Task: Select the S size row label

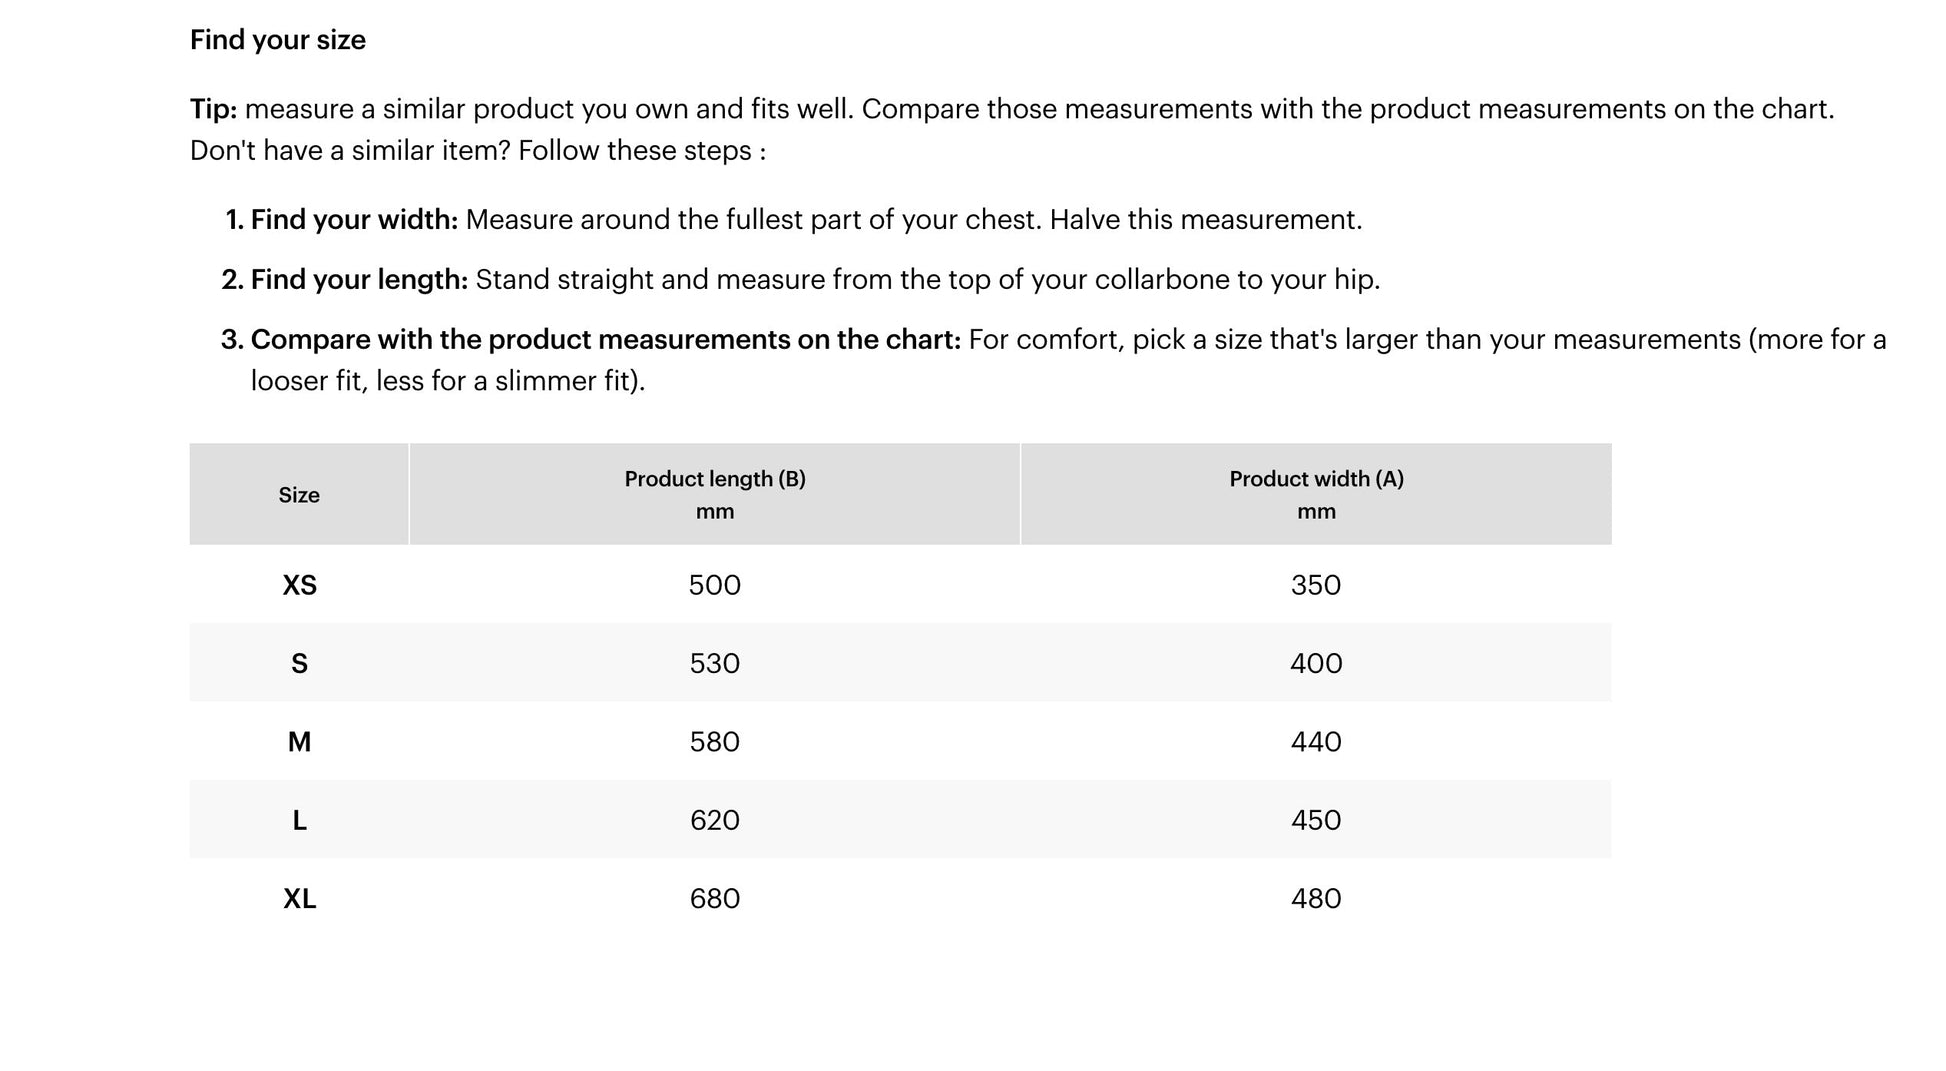Action: coord(299,663)
